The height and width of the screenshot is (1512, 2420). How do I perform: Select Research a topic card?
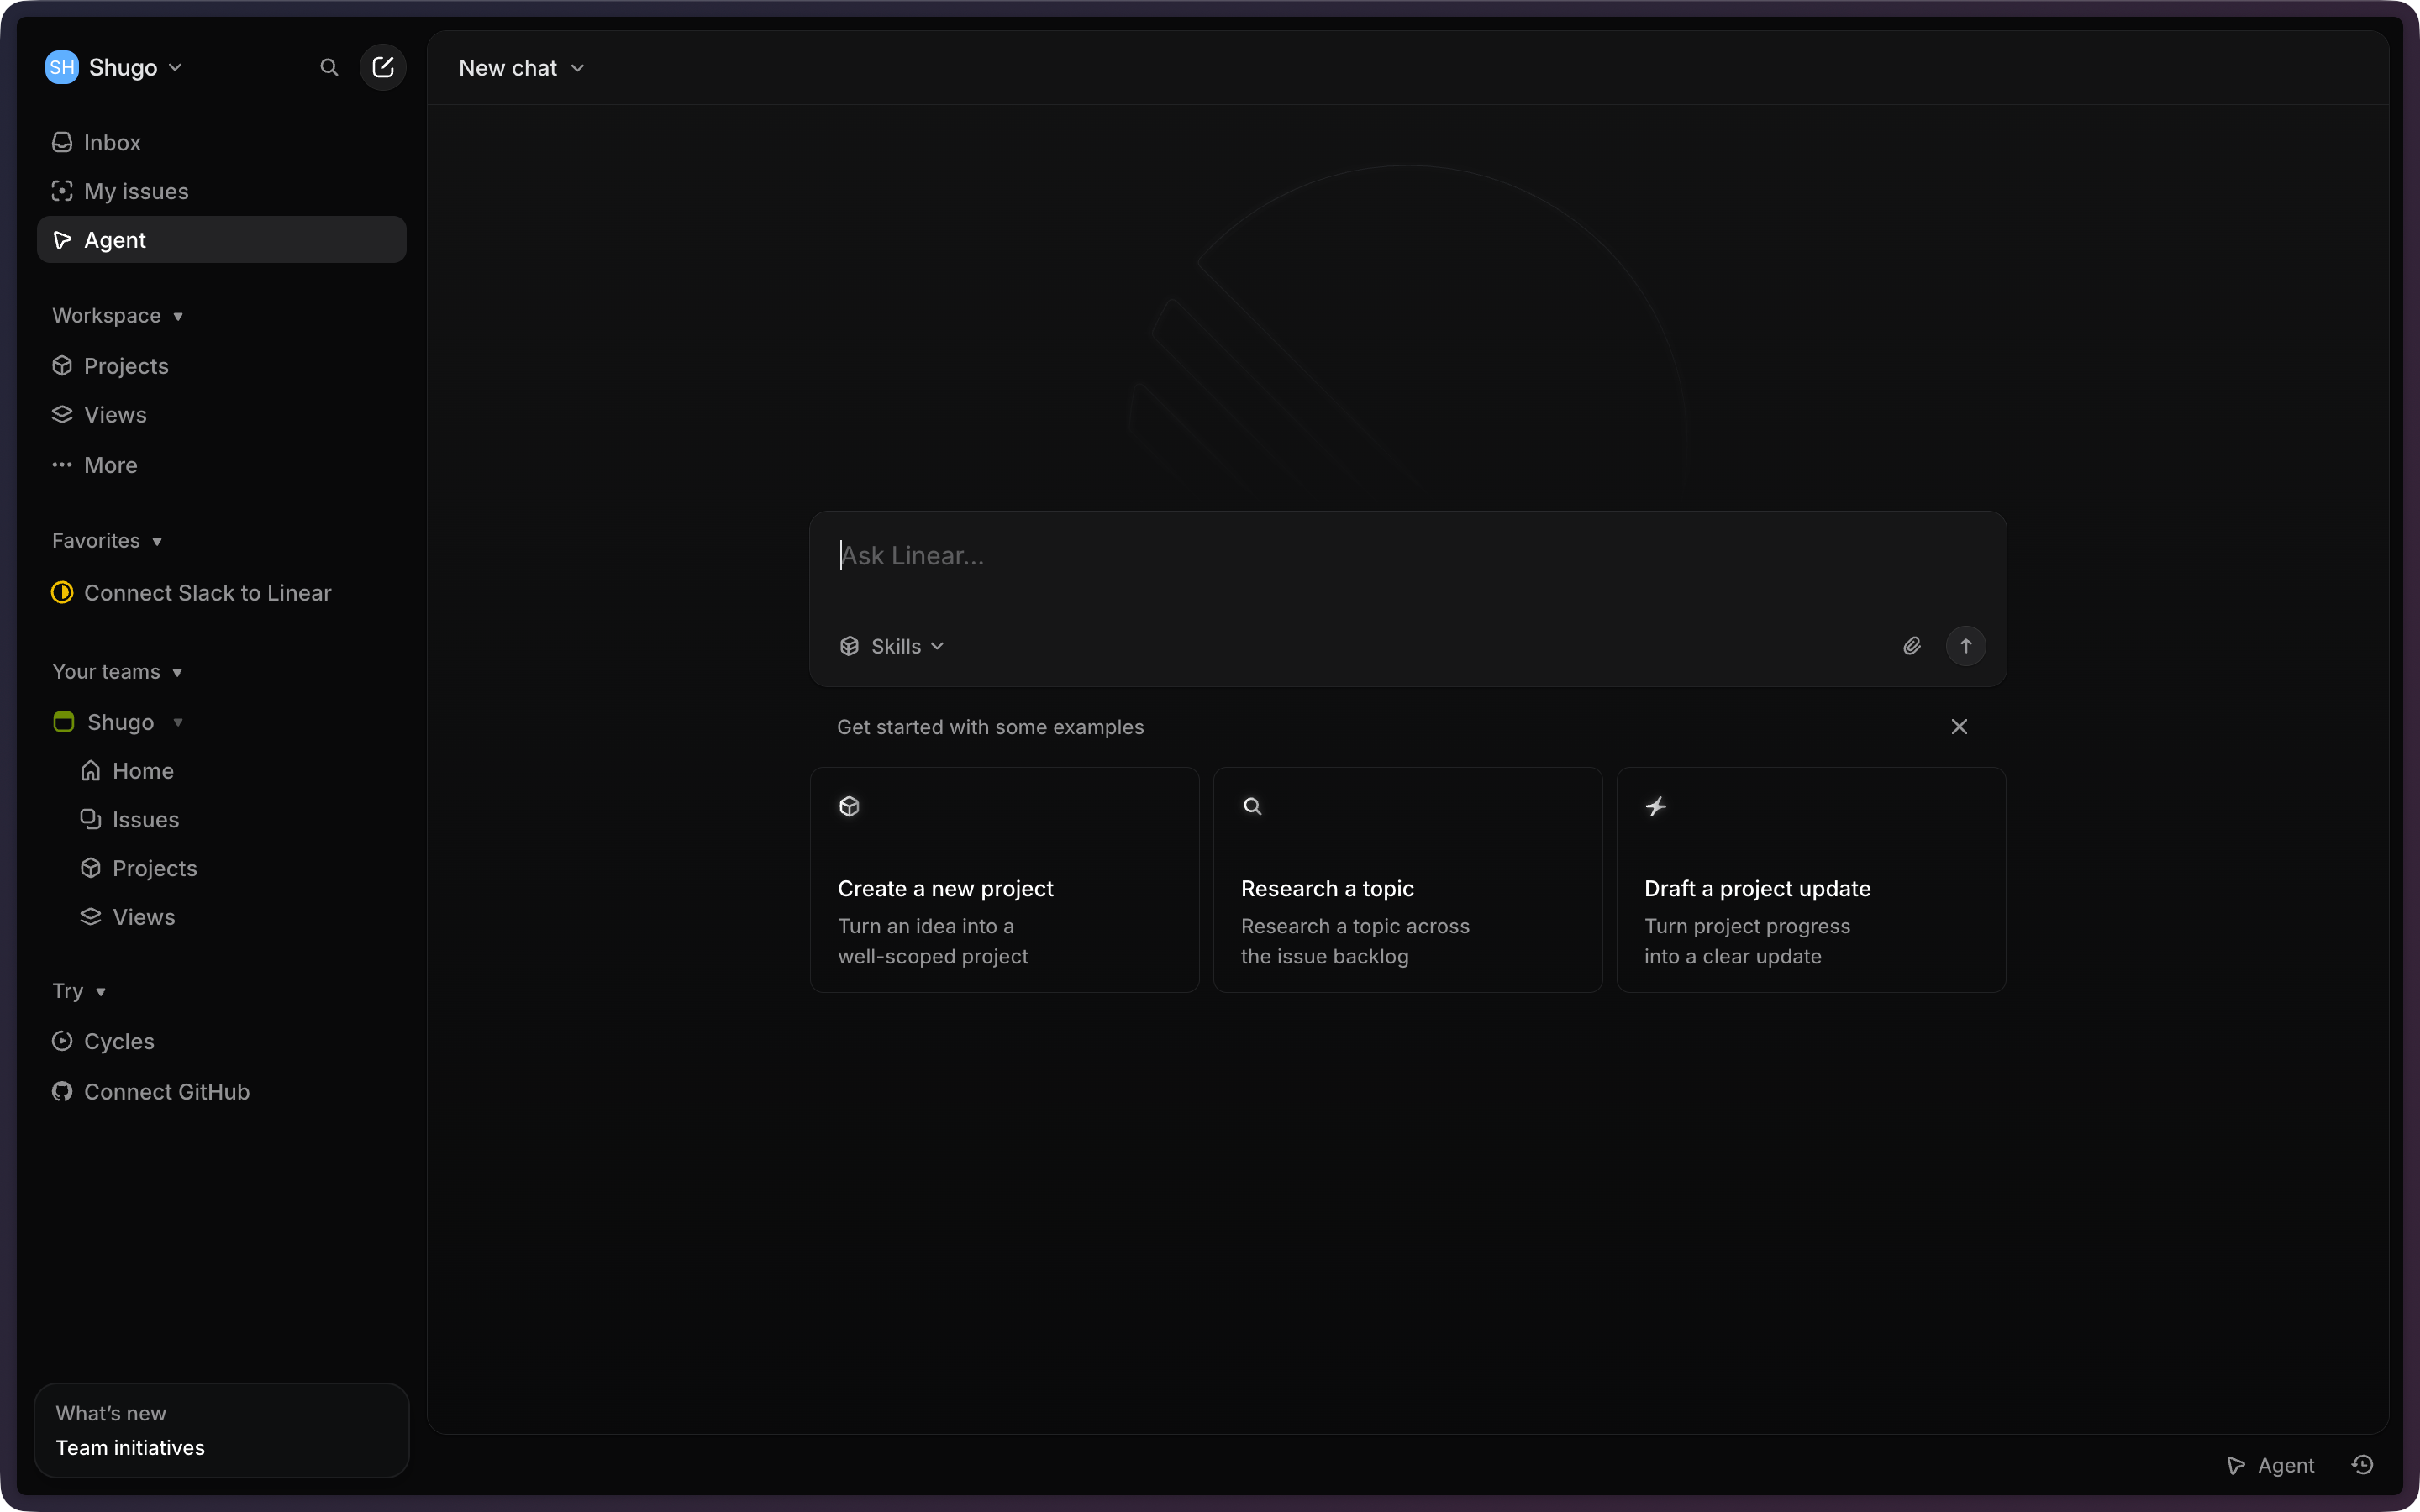pyautogui.click(x=1407, y=880)
